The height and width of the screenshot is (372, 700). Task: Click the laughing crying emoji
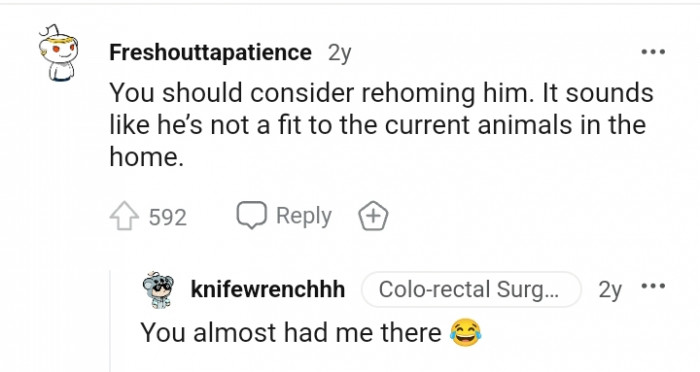[466, 333]
